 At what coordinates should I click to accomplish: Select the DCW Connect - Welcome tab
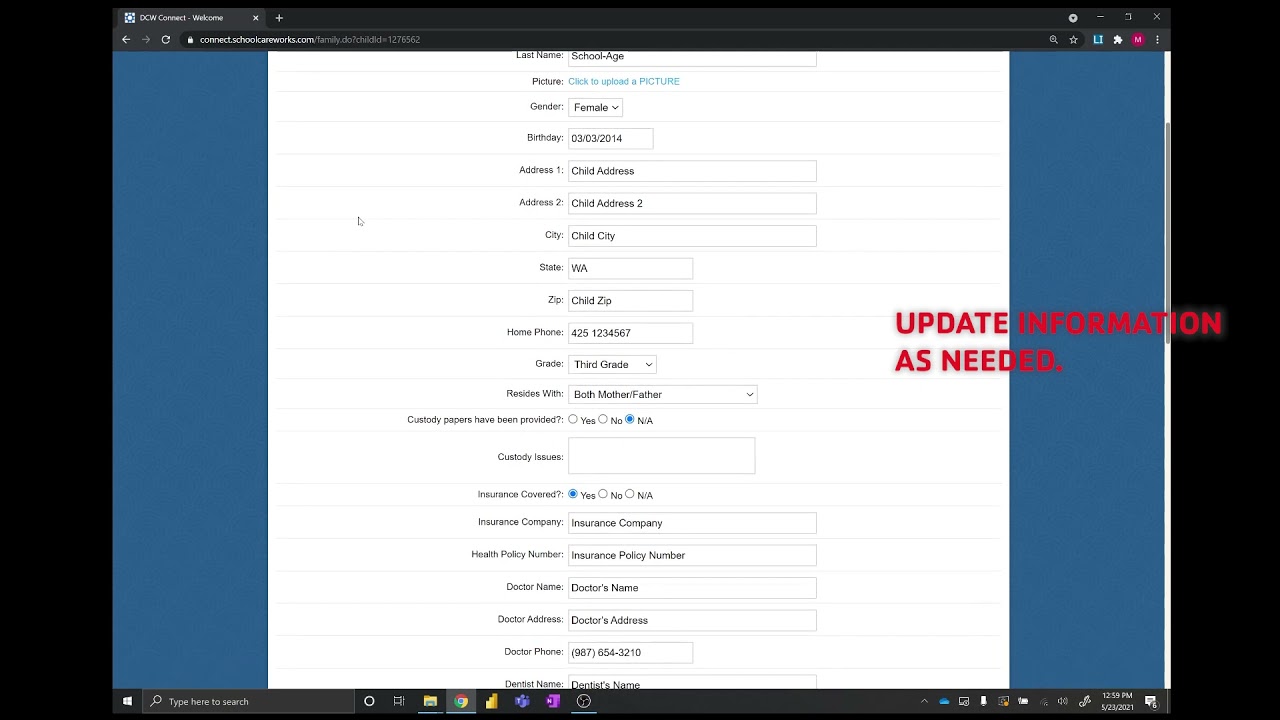191,18
